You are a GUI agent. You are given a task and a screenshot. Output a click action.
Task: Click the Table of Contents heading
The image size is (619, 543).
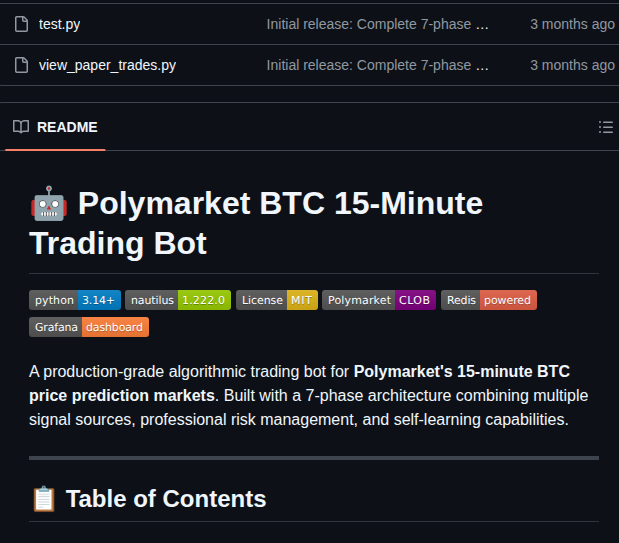coord(166,499)
